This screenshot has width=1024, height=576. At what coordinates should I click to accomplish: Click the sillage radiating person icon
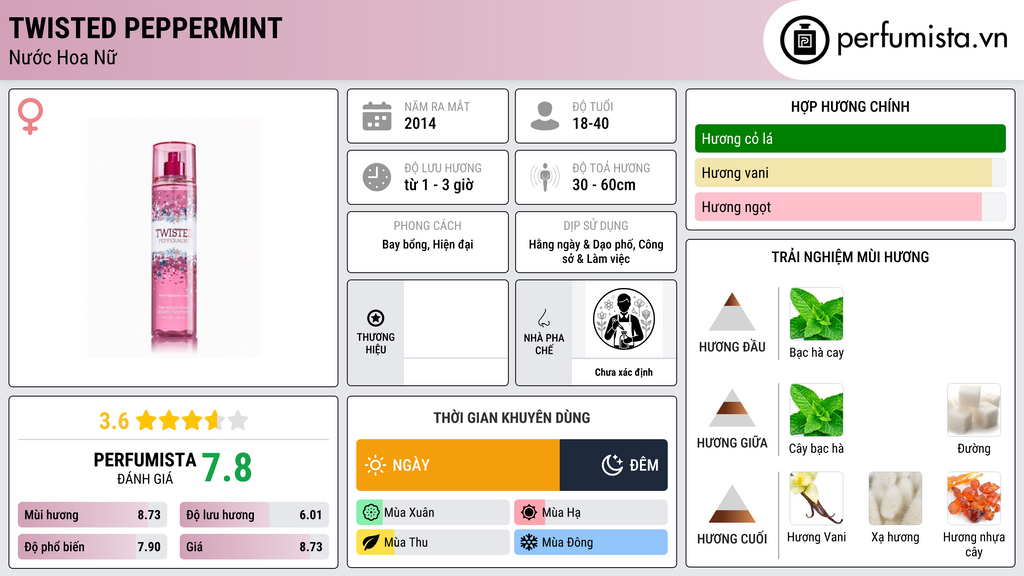[x=545, y=177]
